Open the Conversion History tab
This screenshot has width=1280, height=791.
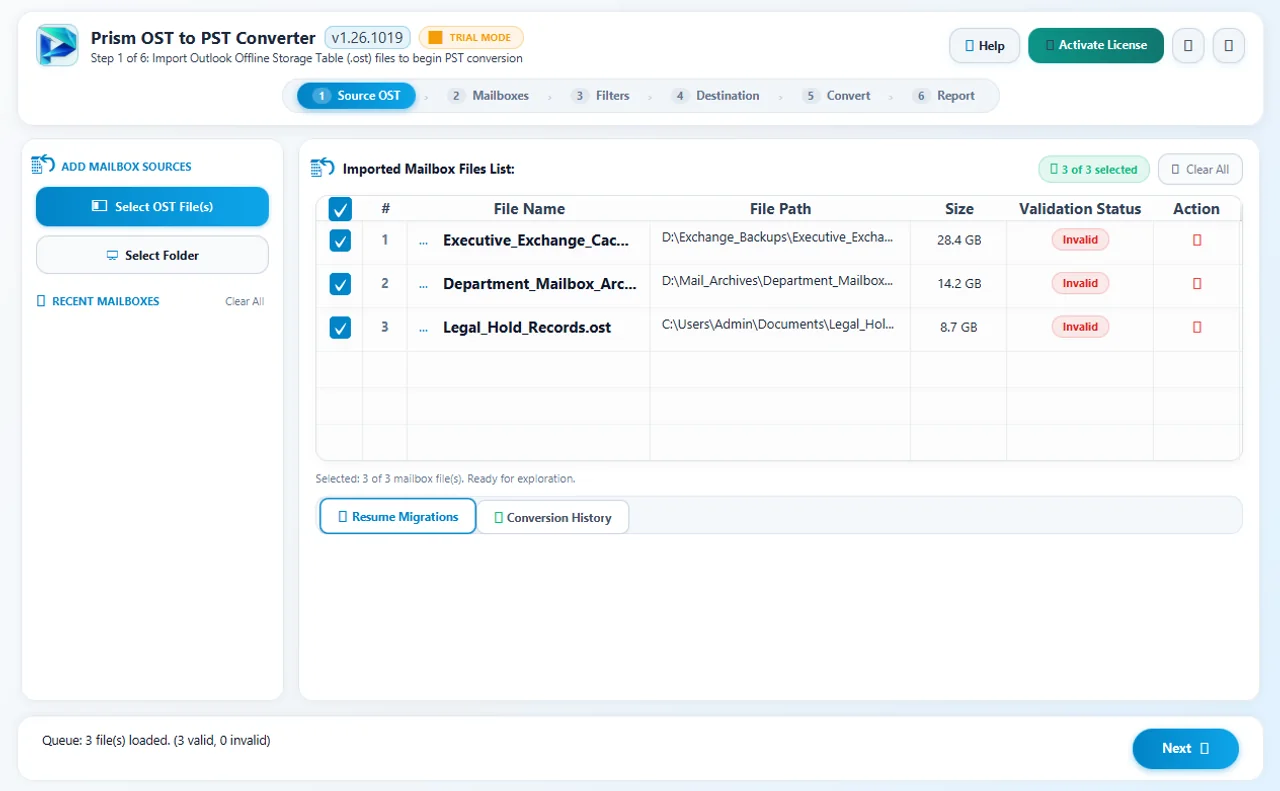click(553, 518)
